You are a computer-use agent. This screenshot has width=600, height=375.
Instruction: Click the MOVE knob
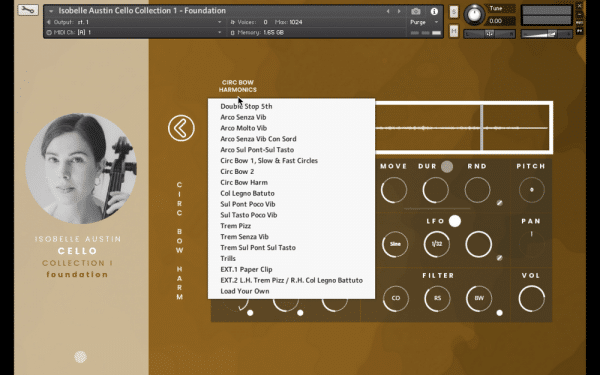pyautogui.click(x=394, y=190)
